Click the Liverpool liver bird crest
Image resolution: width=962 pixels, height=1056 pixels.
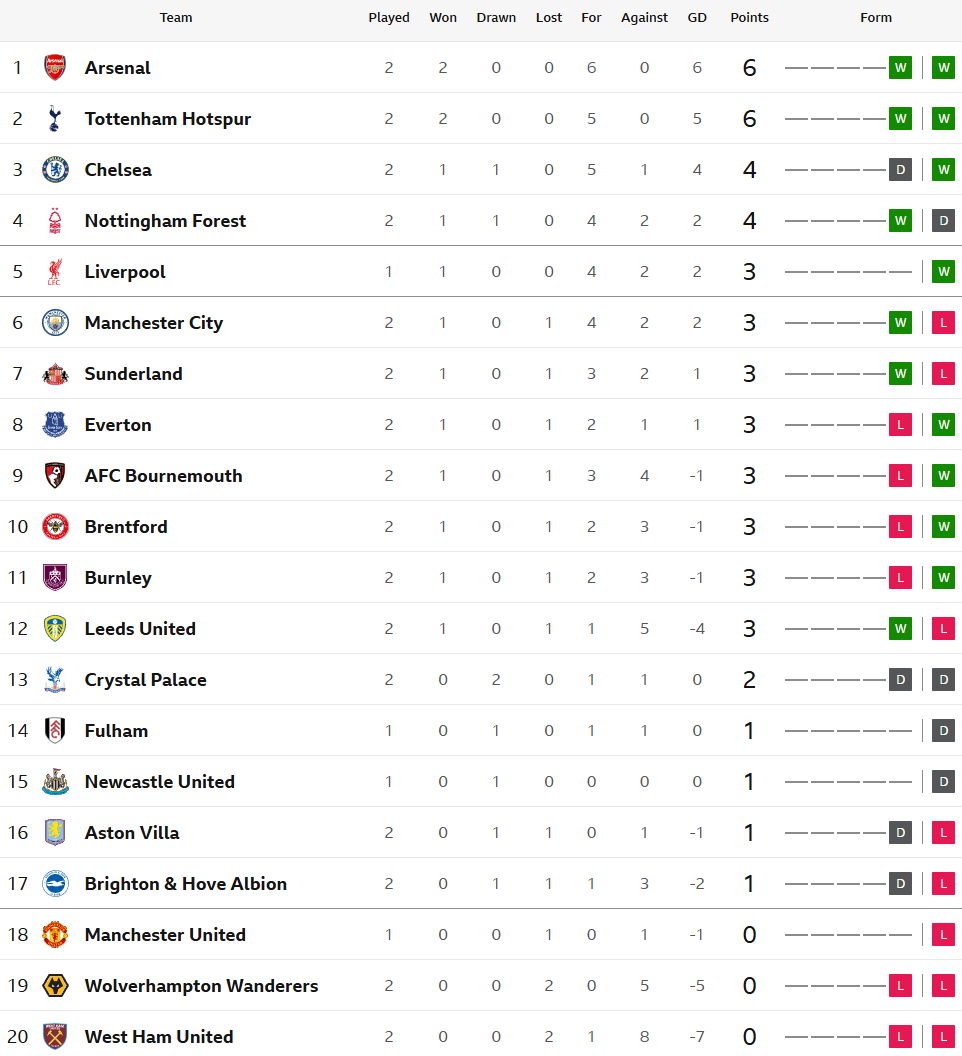[x=55, y=271]
